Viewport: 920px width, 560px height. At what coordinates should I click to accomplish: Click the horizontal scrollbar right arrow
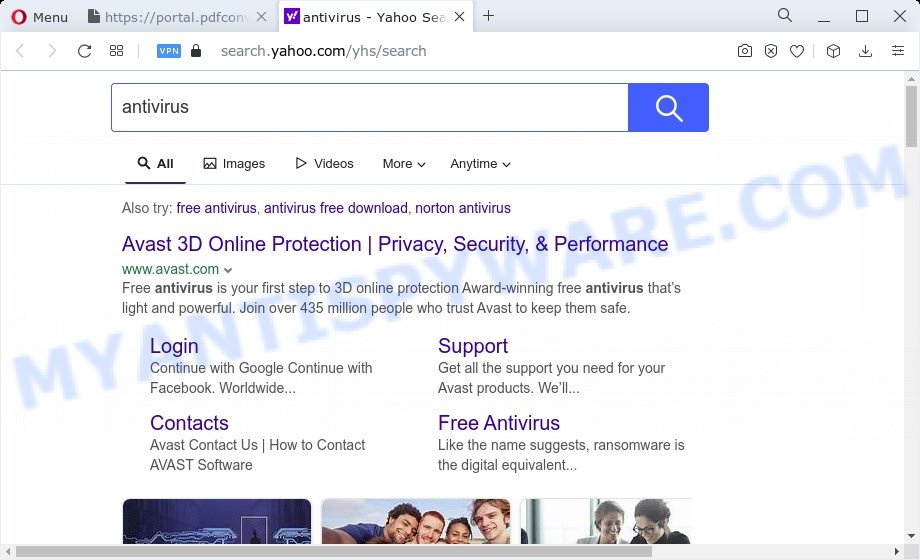coord(897,552)
